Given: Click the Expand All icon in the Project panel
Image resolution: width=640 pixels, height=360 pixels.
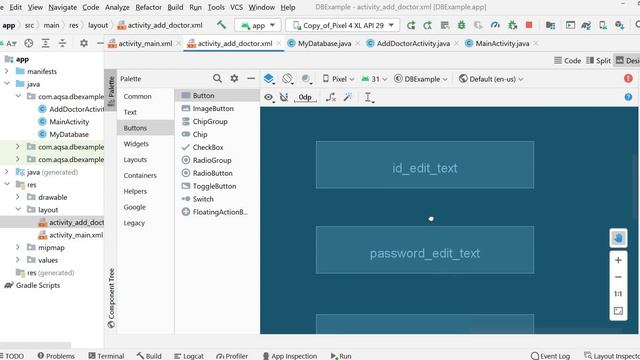Looking at the screenshot, I should tap(45, 43).
